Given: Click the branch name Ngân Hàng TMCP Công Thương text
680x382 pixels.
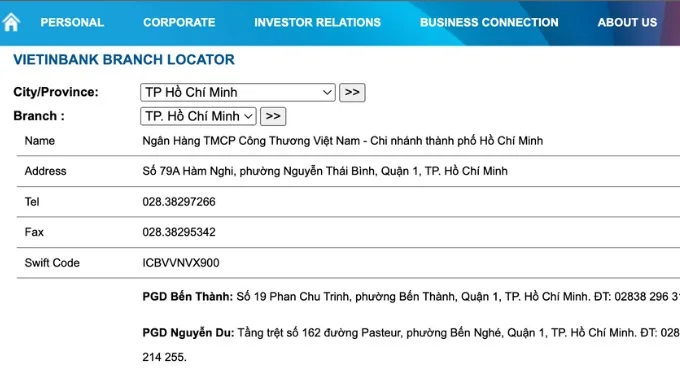Looking at the screenshot, I should (343, 141).
